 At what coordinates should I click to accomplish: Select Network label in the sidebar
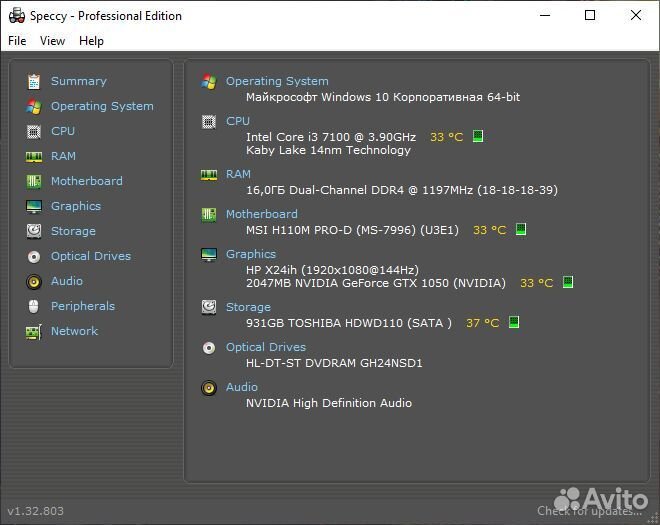(x=75, y=331)
